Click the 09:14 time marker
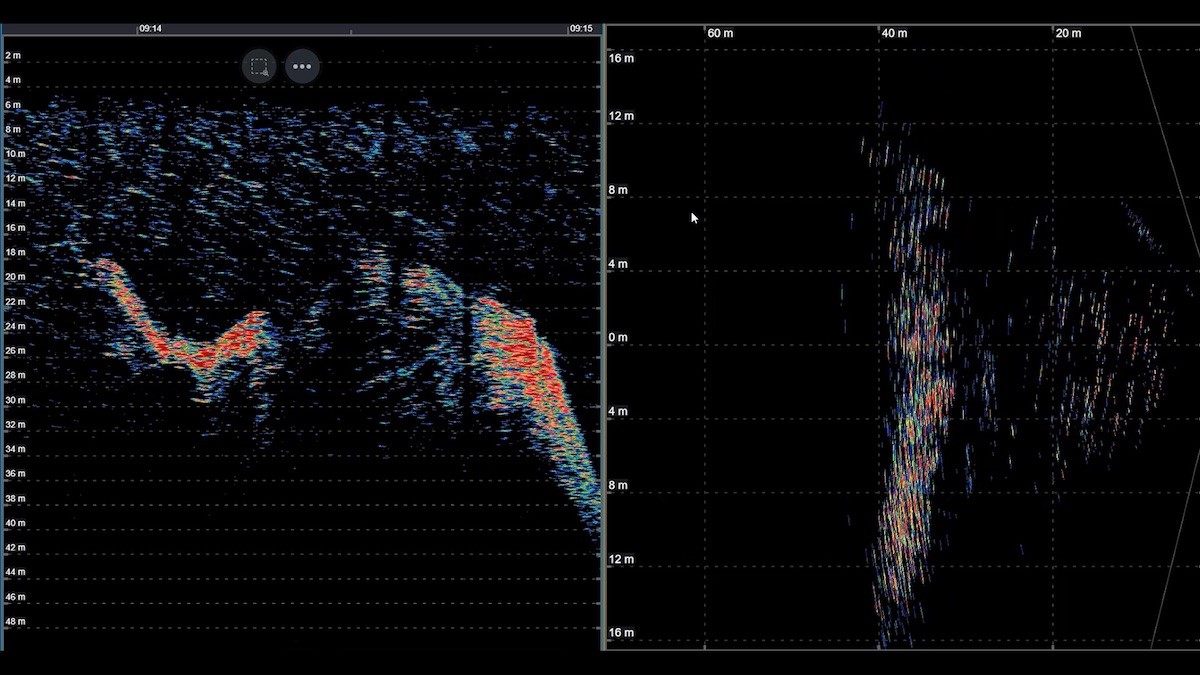Viewport: 1200px width, 675px height. (150, 29)
